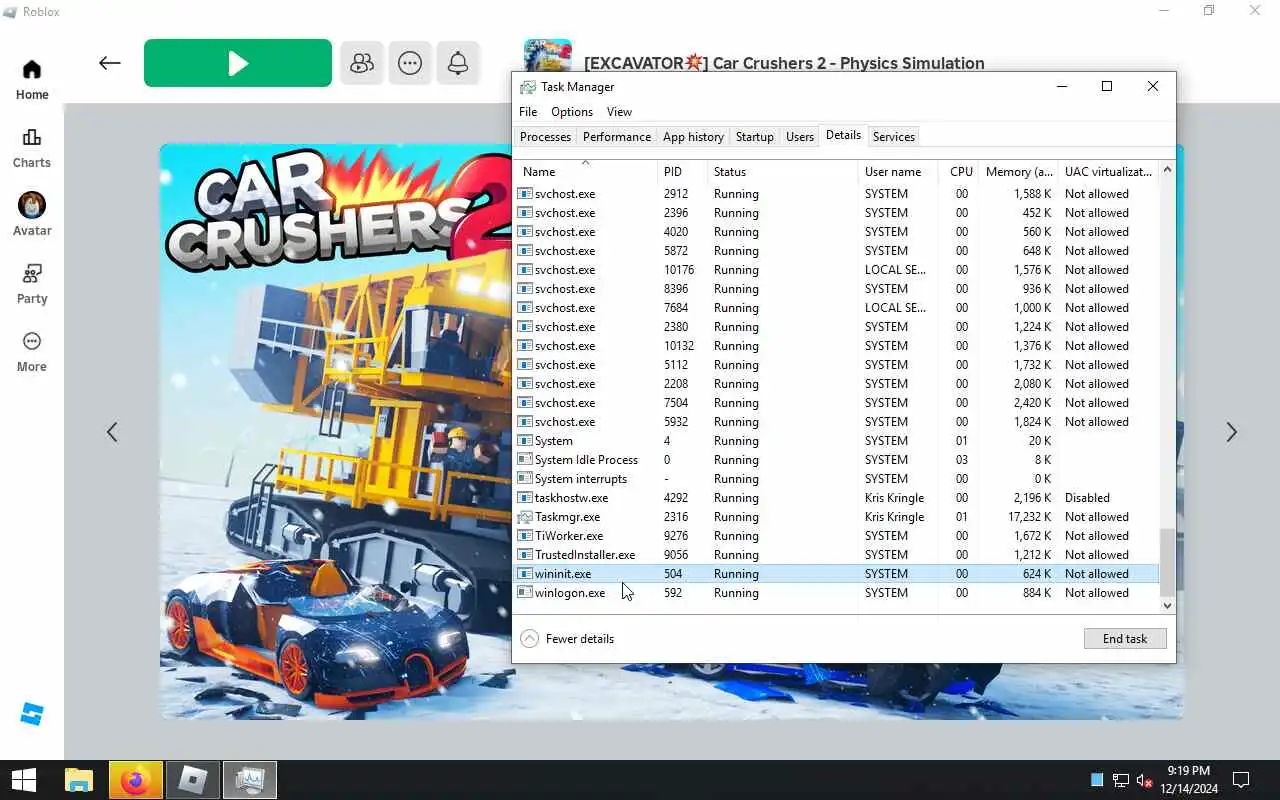Select svchost.exe with PID 7504
The height and width of the screenshot is (800, 1280).
pyautogui.click(x=836, y=403)
